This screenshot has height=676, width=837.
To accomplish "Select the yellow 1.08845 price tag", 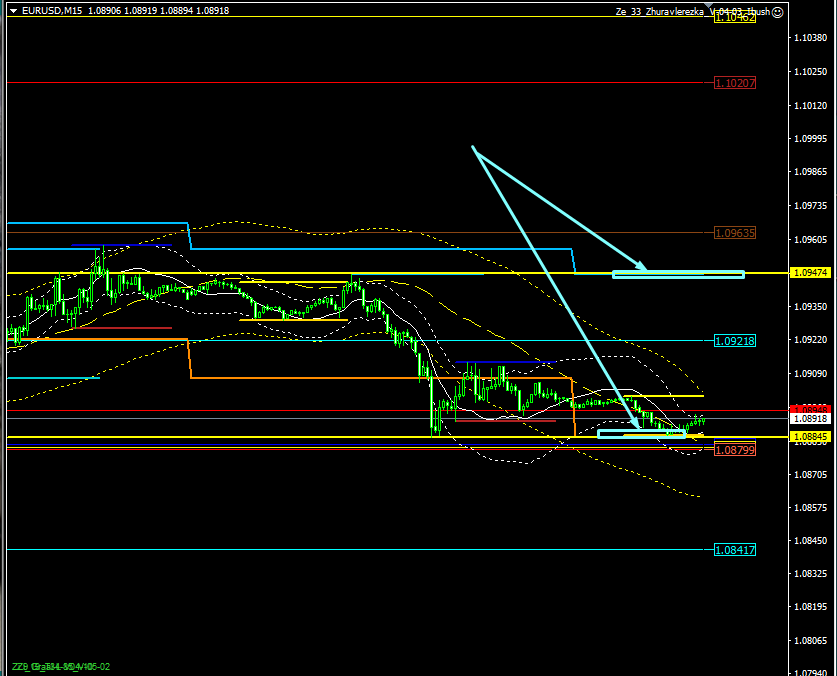I will [x=809, y=437].
